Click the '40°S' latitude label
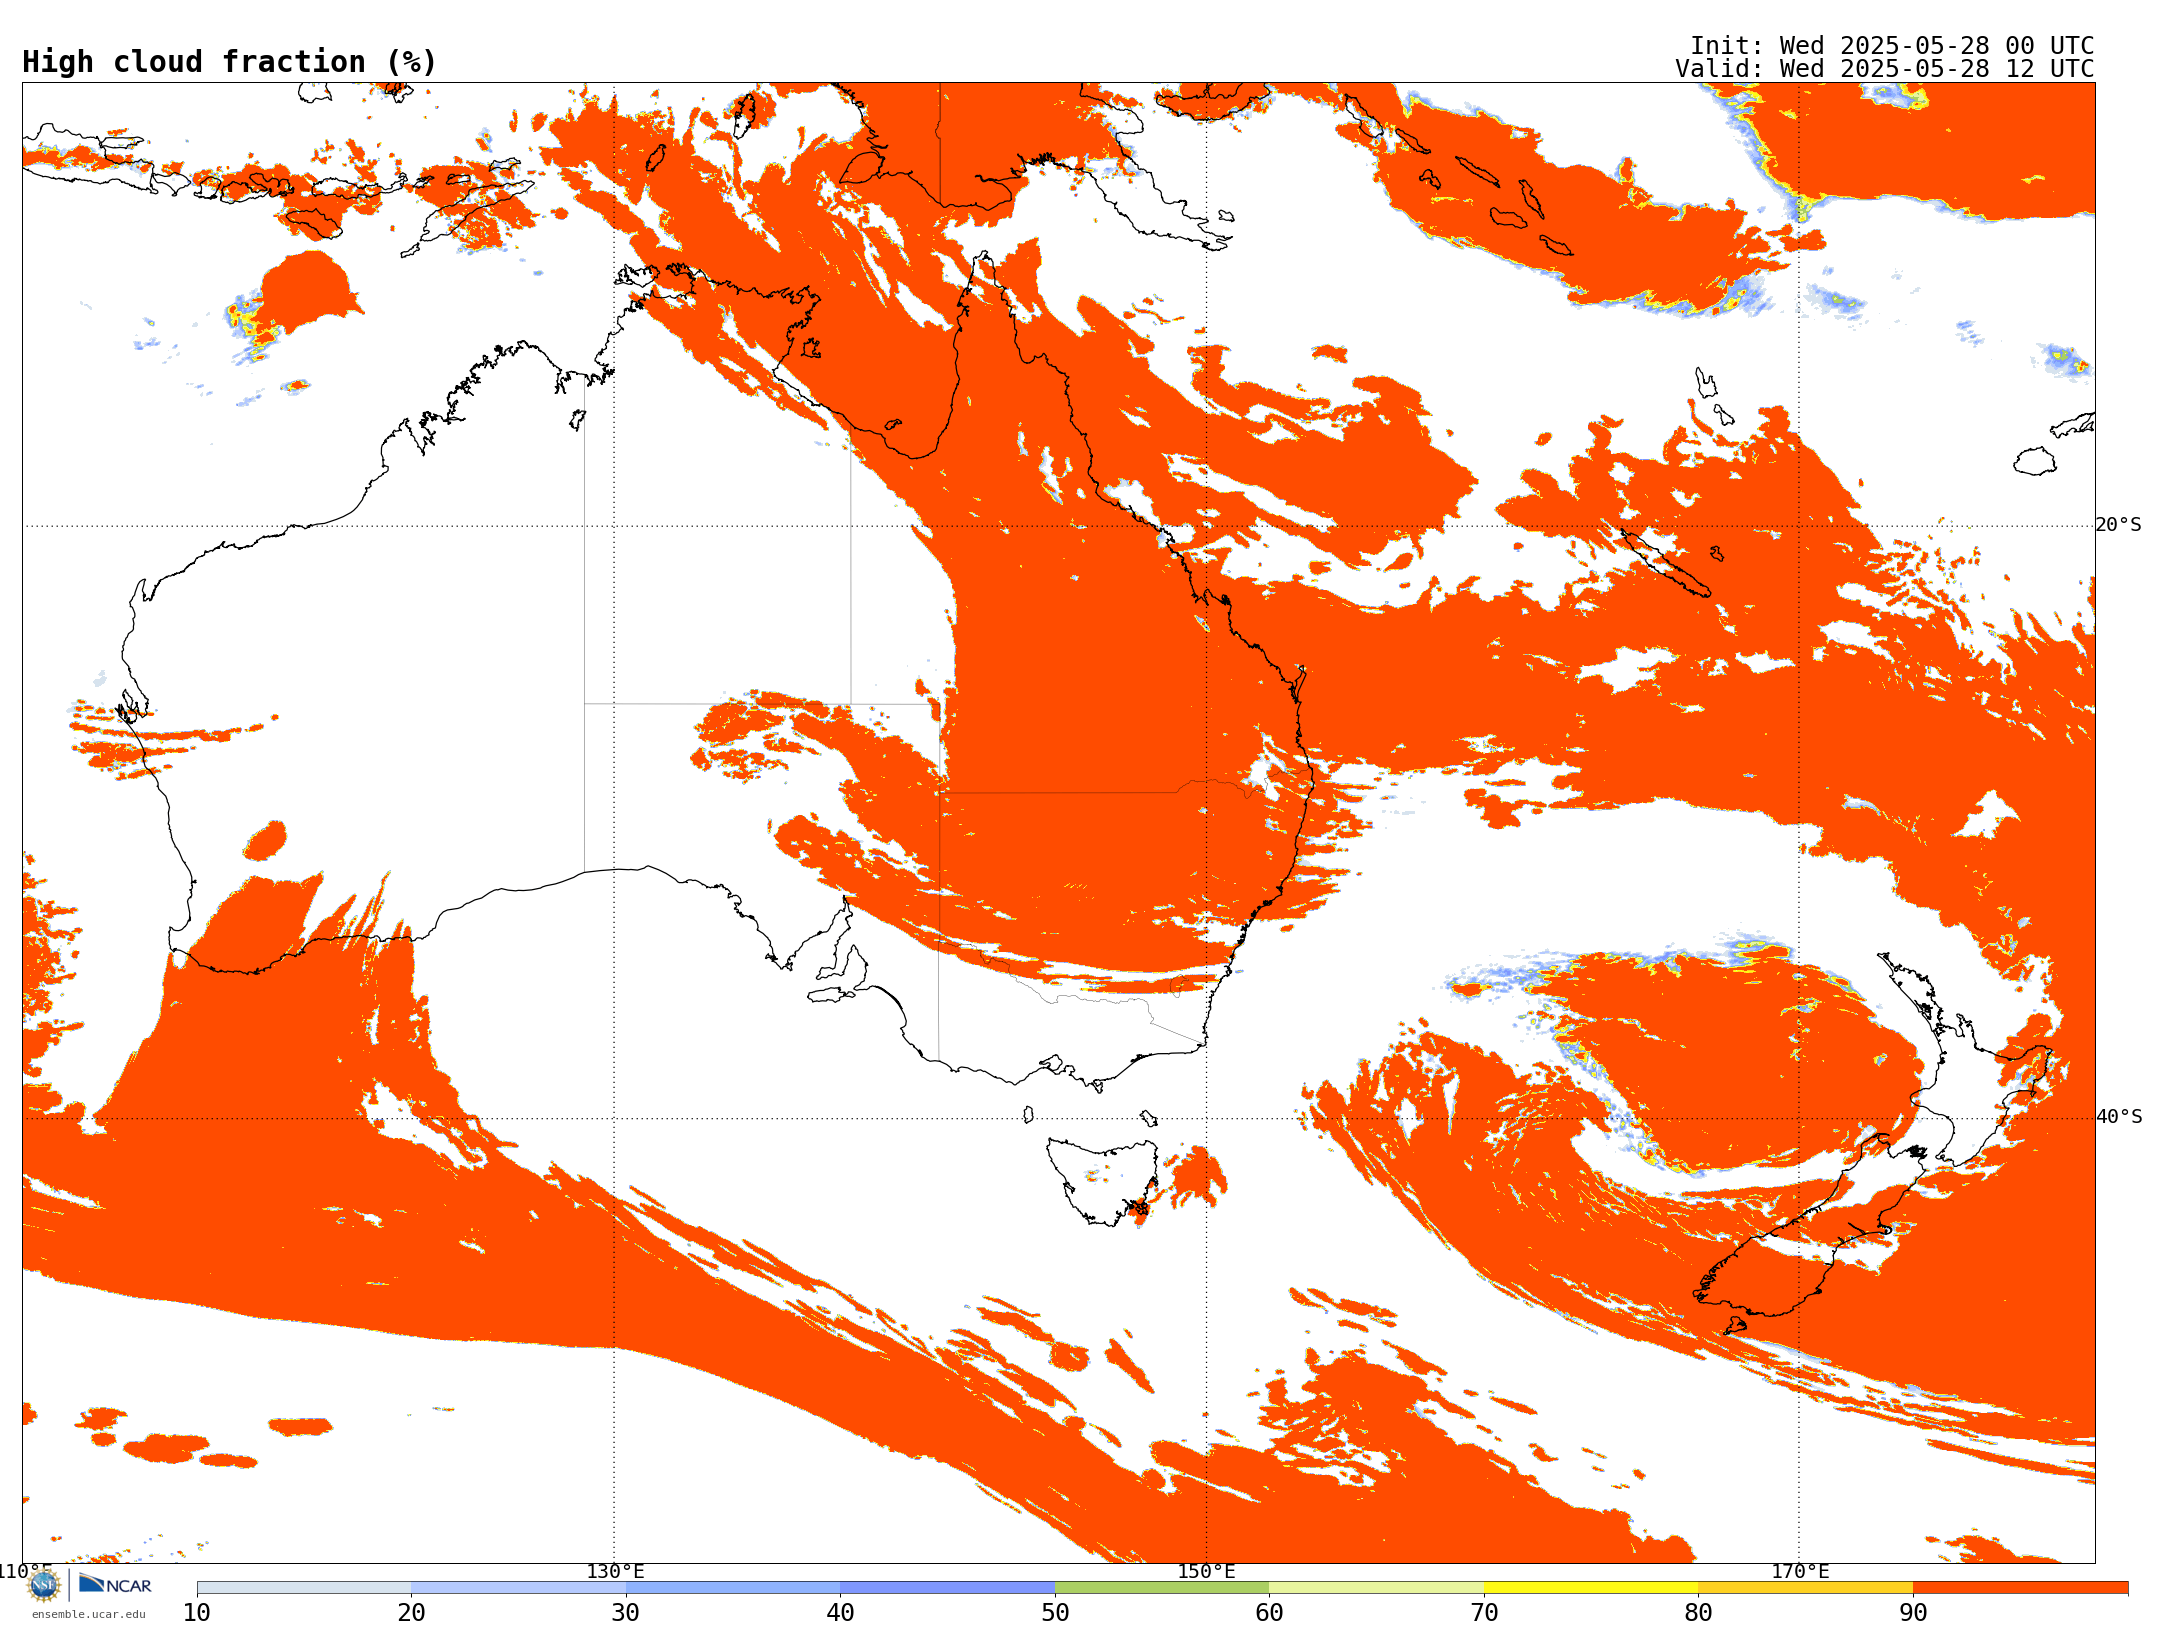Screen dimensions: 2160x1626 coord(2119,1117)
